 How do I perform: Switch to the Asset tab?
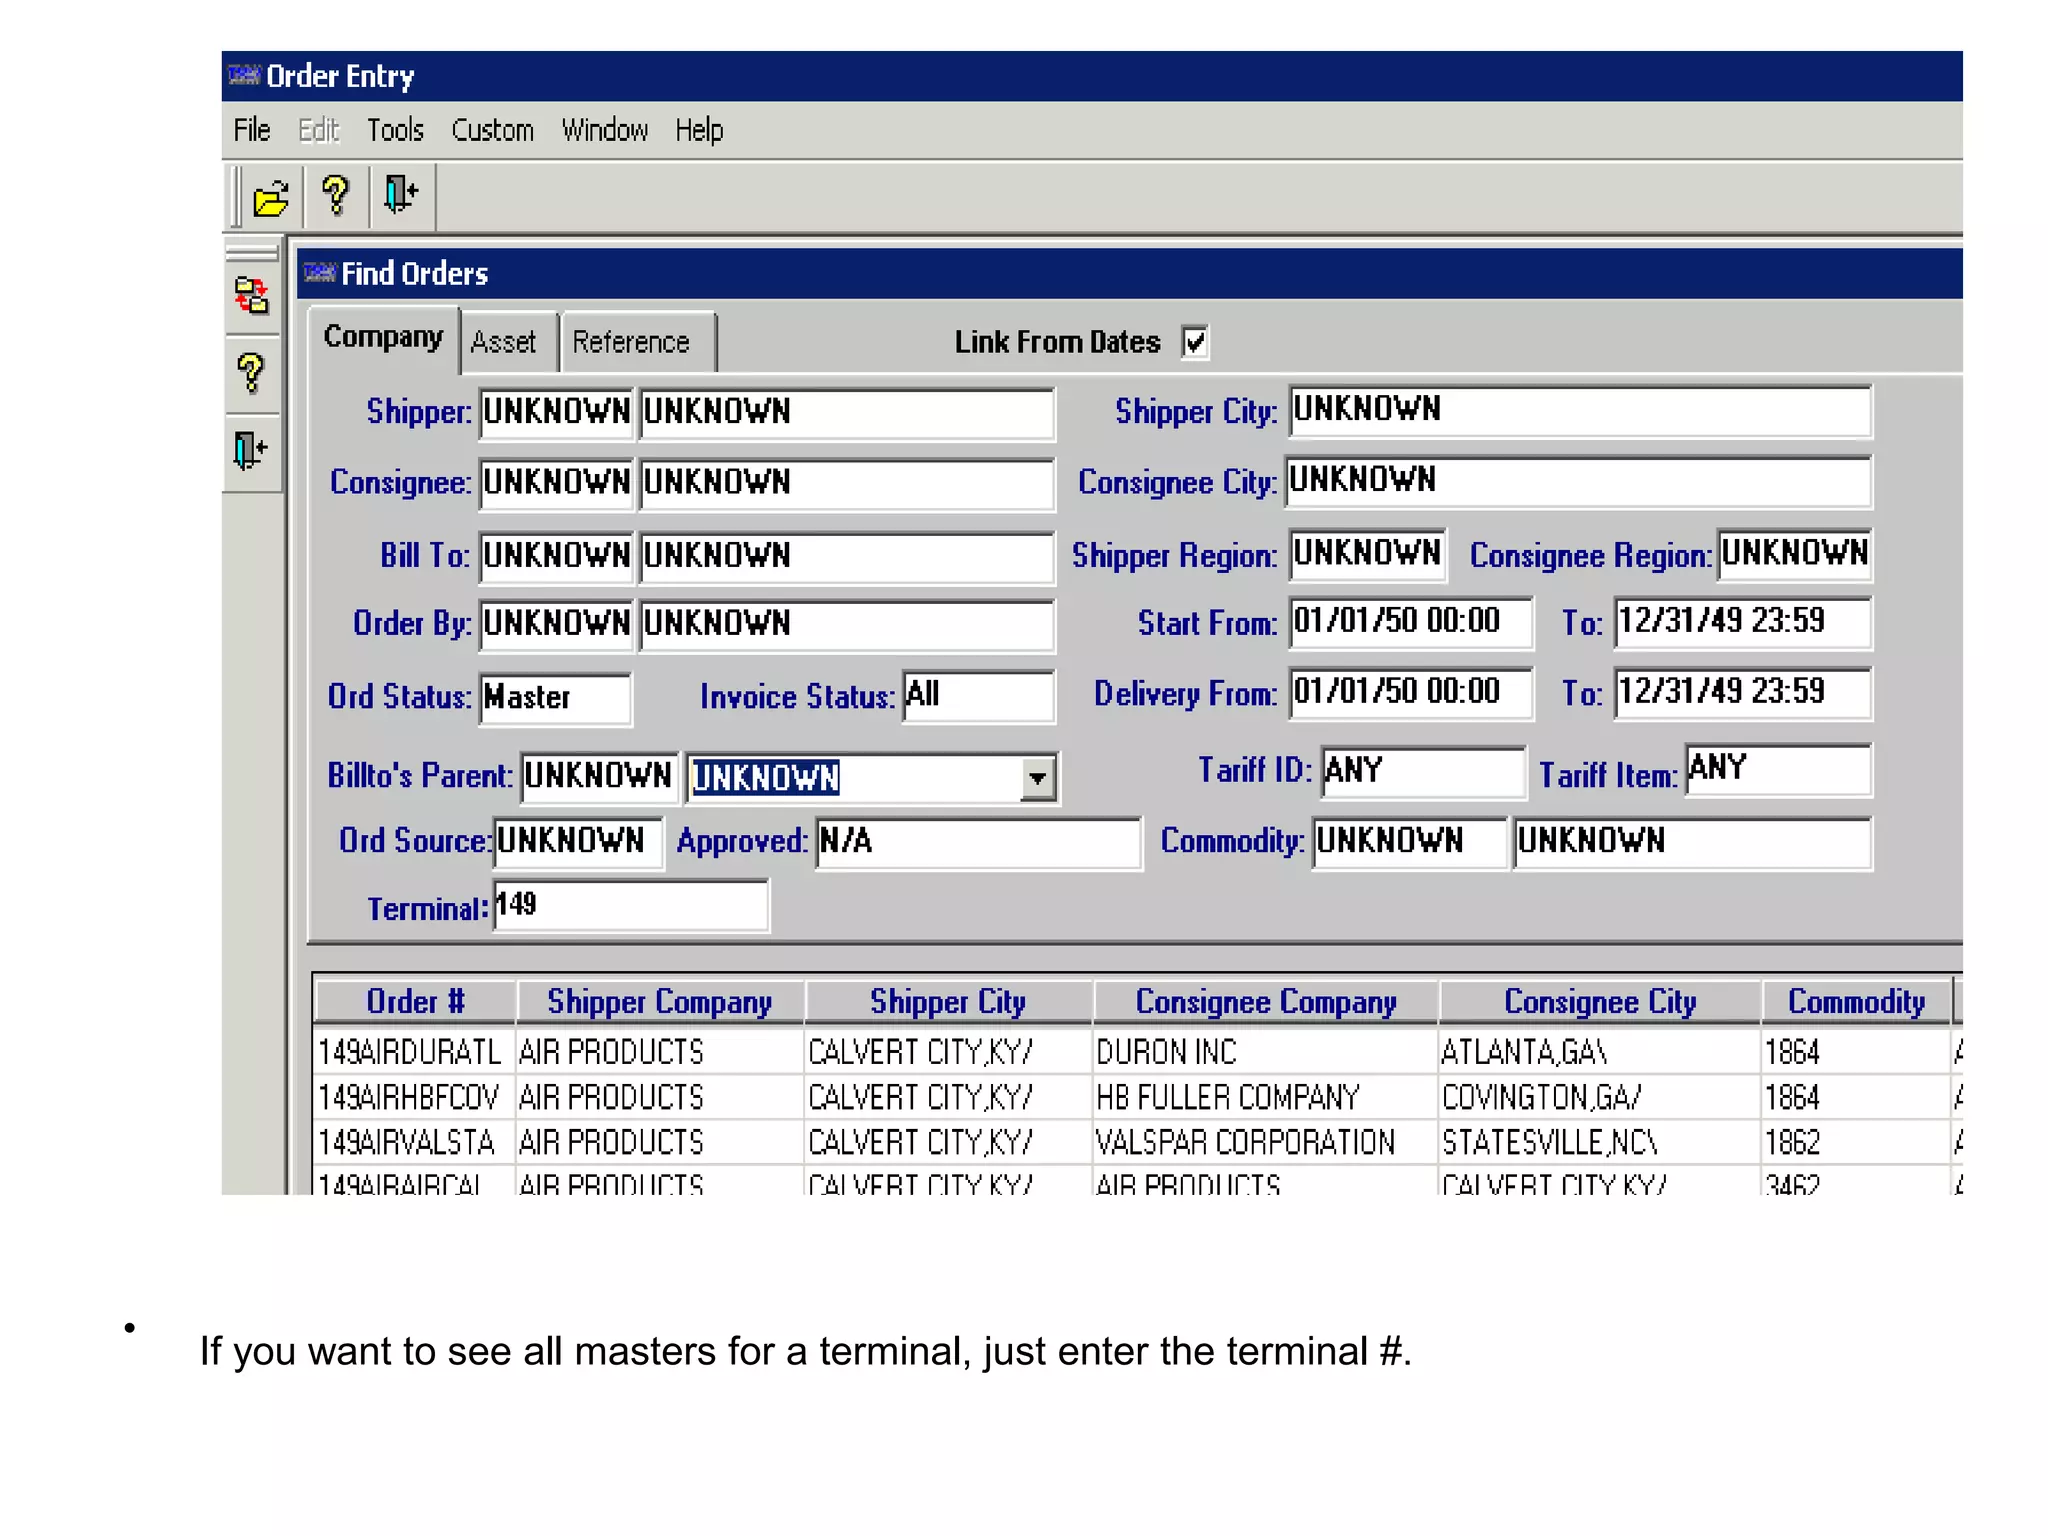[x=504, y=343]
